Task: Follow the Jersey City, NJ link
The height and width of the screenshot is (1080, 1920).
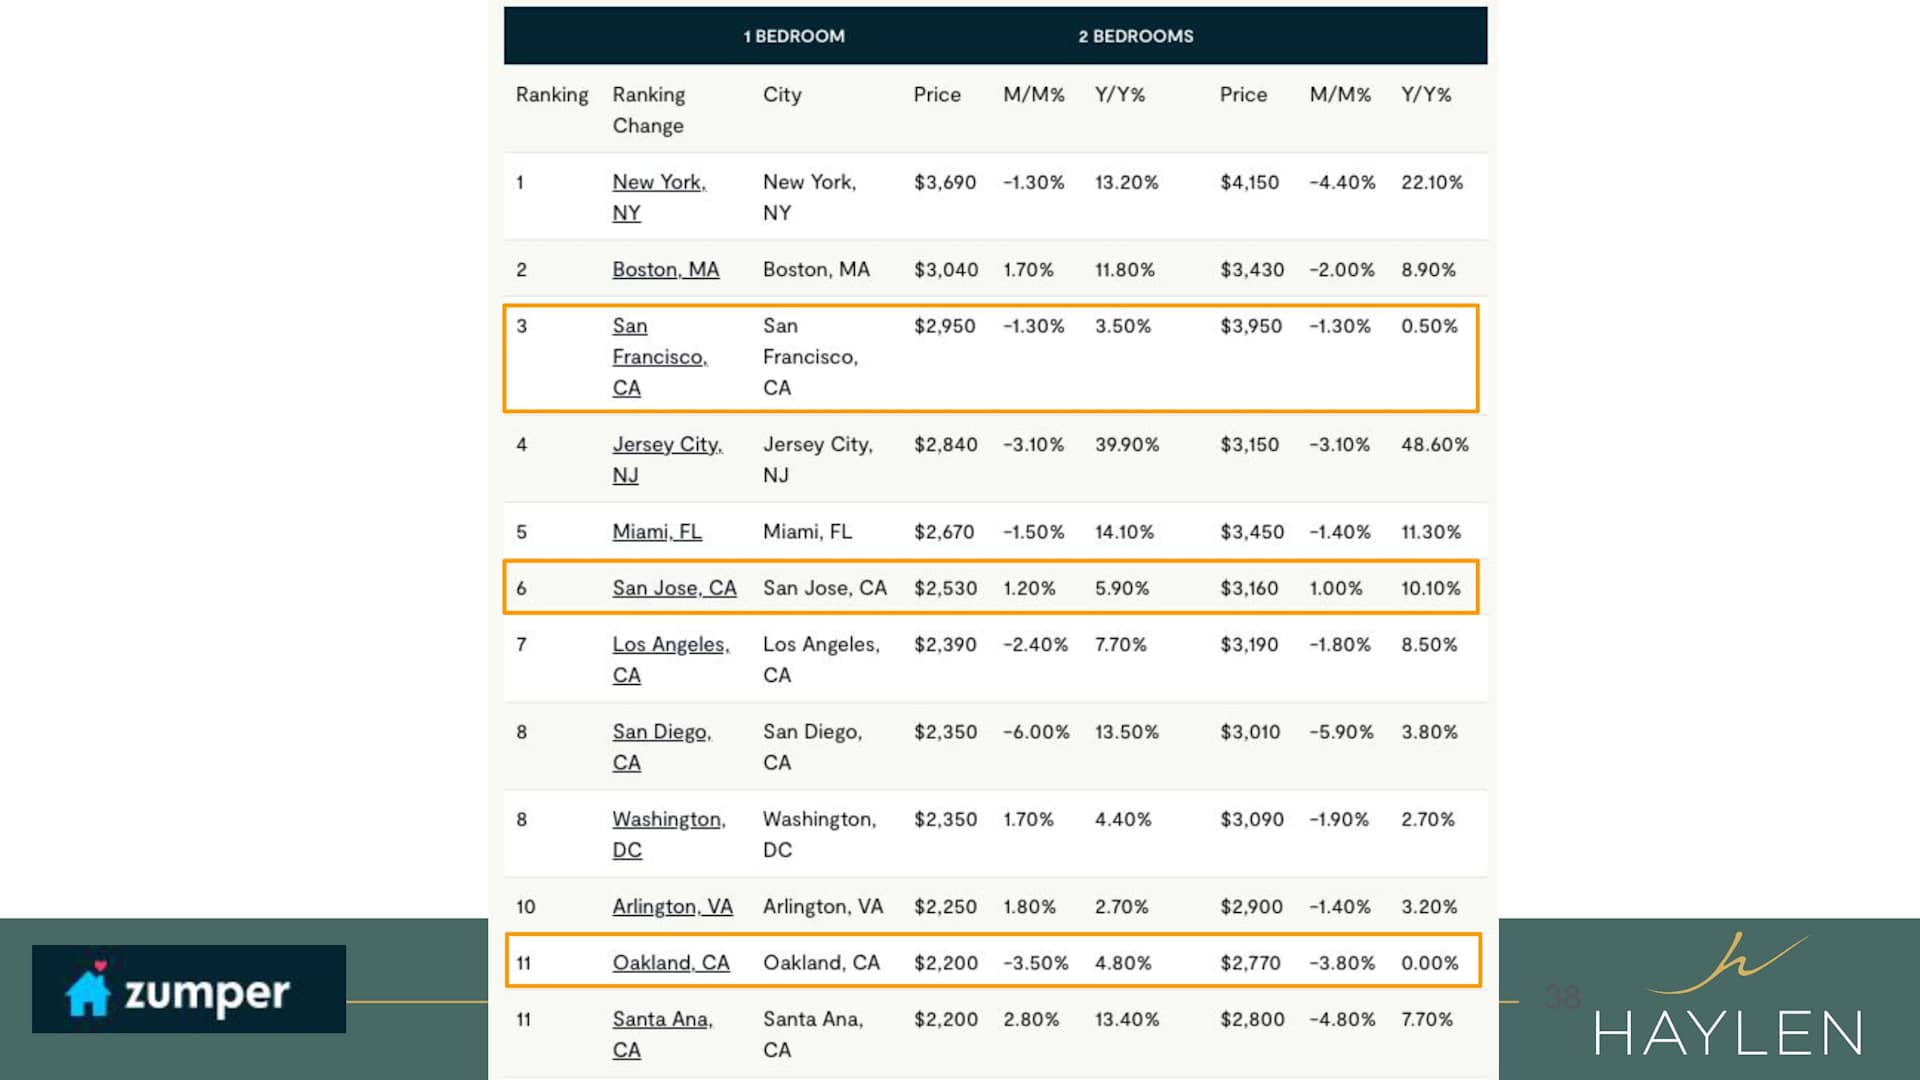Action: pos(666,445)
